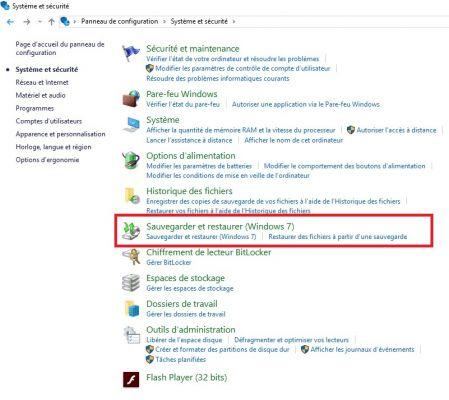The height and width of the screenshot is (400, 449).
Task: Select Horloge, langue et région in the sidebar
Action: (53, 147)
